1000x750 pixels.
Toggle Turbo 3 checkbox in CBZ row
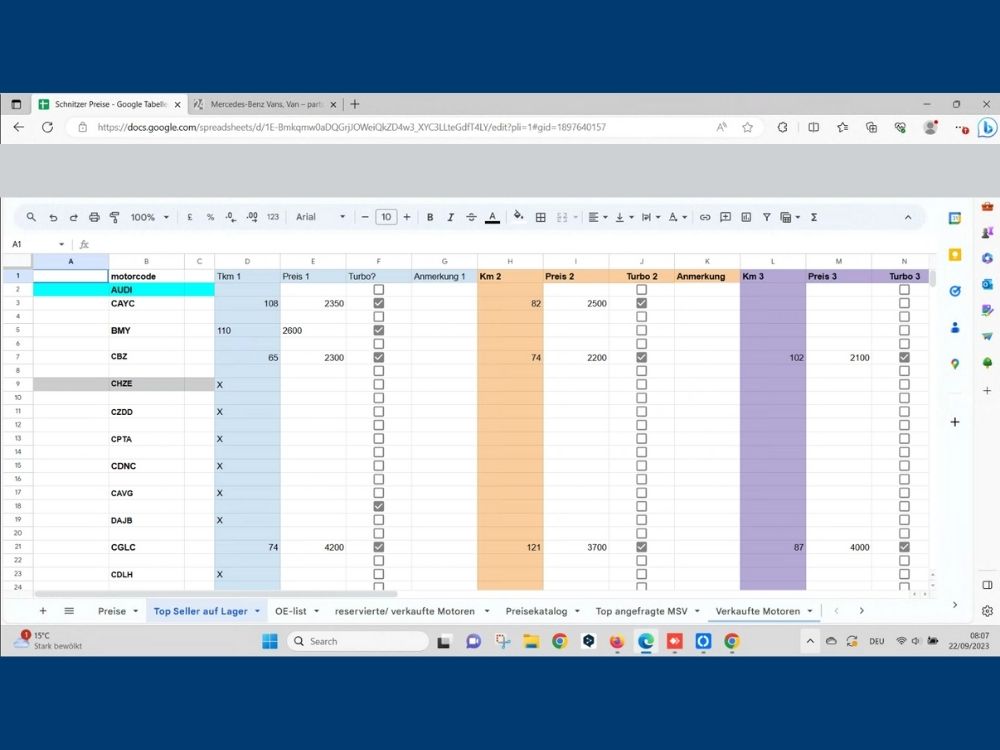pyautogui.click(x=904, y=357)
